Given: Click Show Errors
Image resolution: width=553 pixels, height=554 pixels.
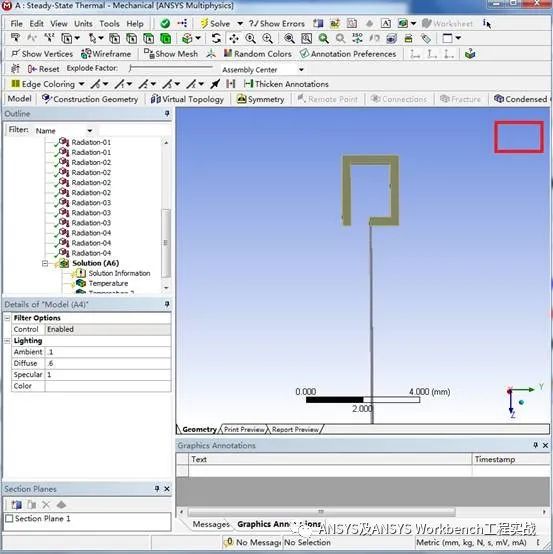Looking at the screenshot, I should click(x=277, y=24).
